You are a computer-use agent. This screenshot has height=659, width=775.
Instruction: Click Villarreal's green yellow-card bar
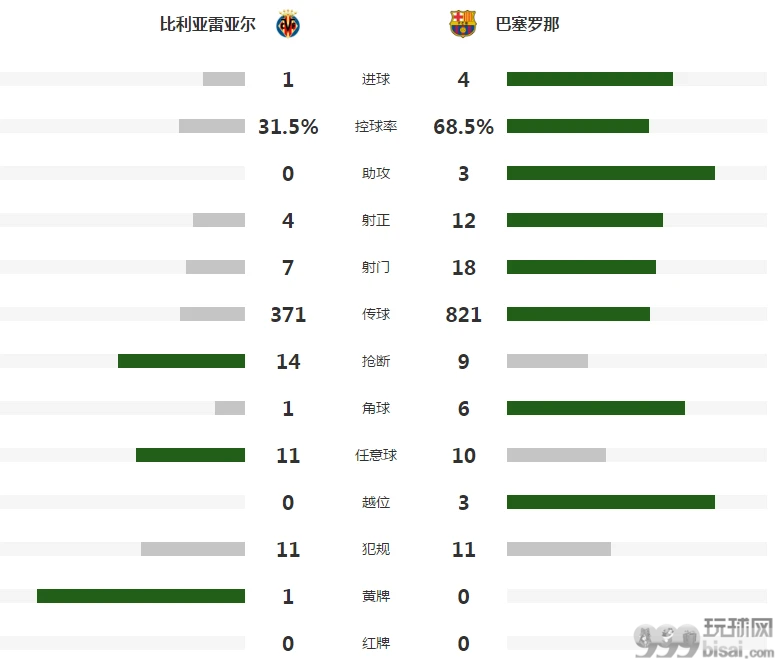click(x=141, y=596)
